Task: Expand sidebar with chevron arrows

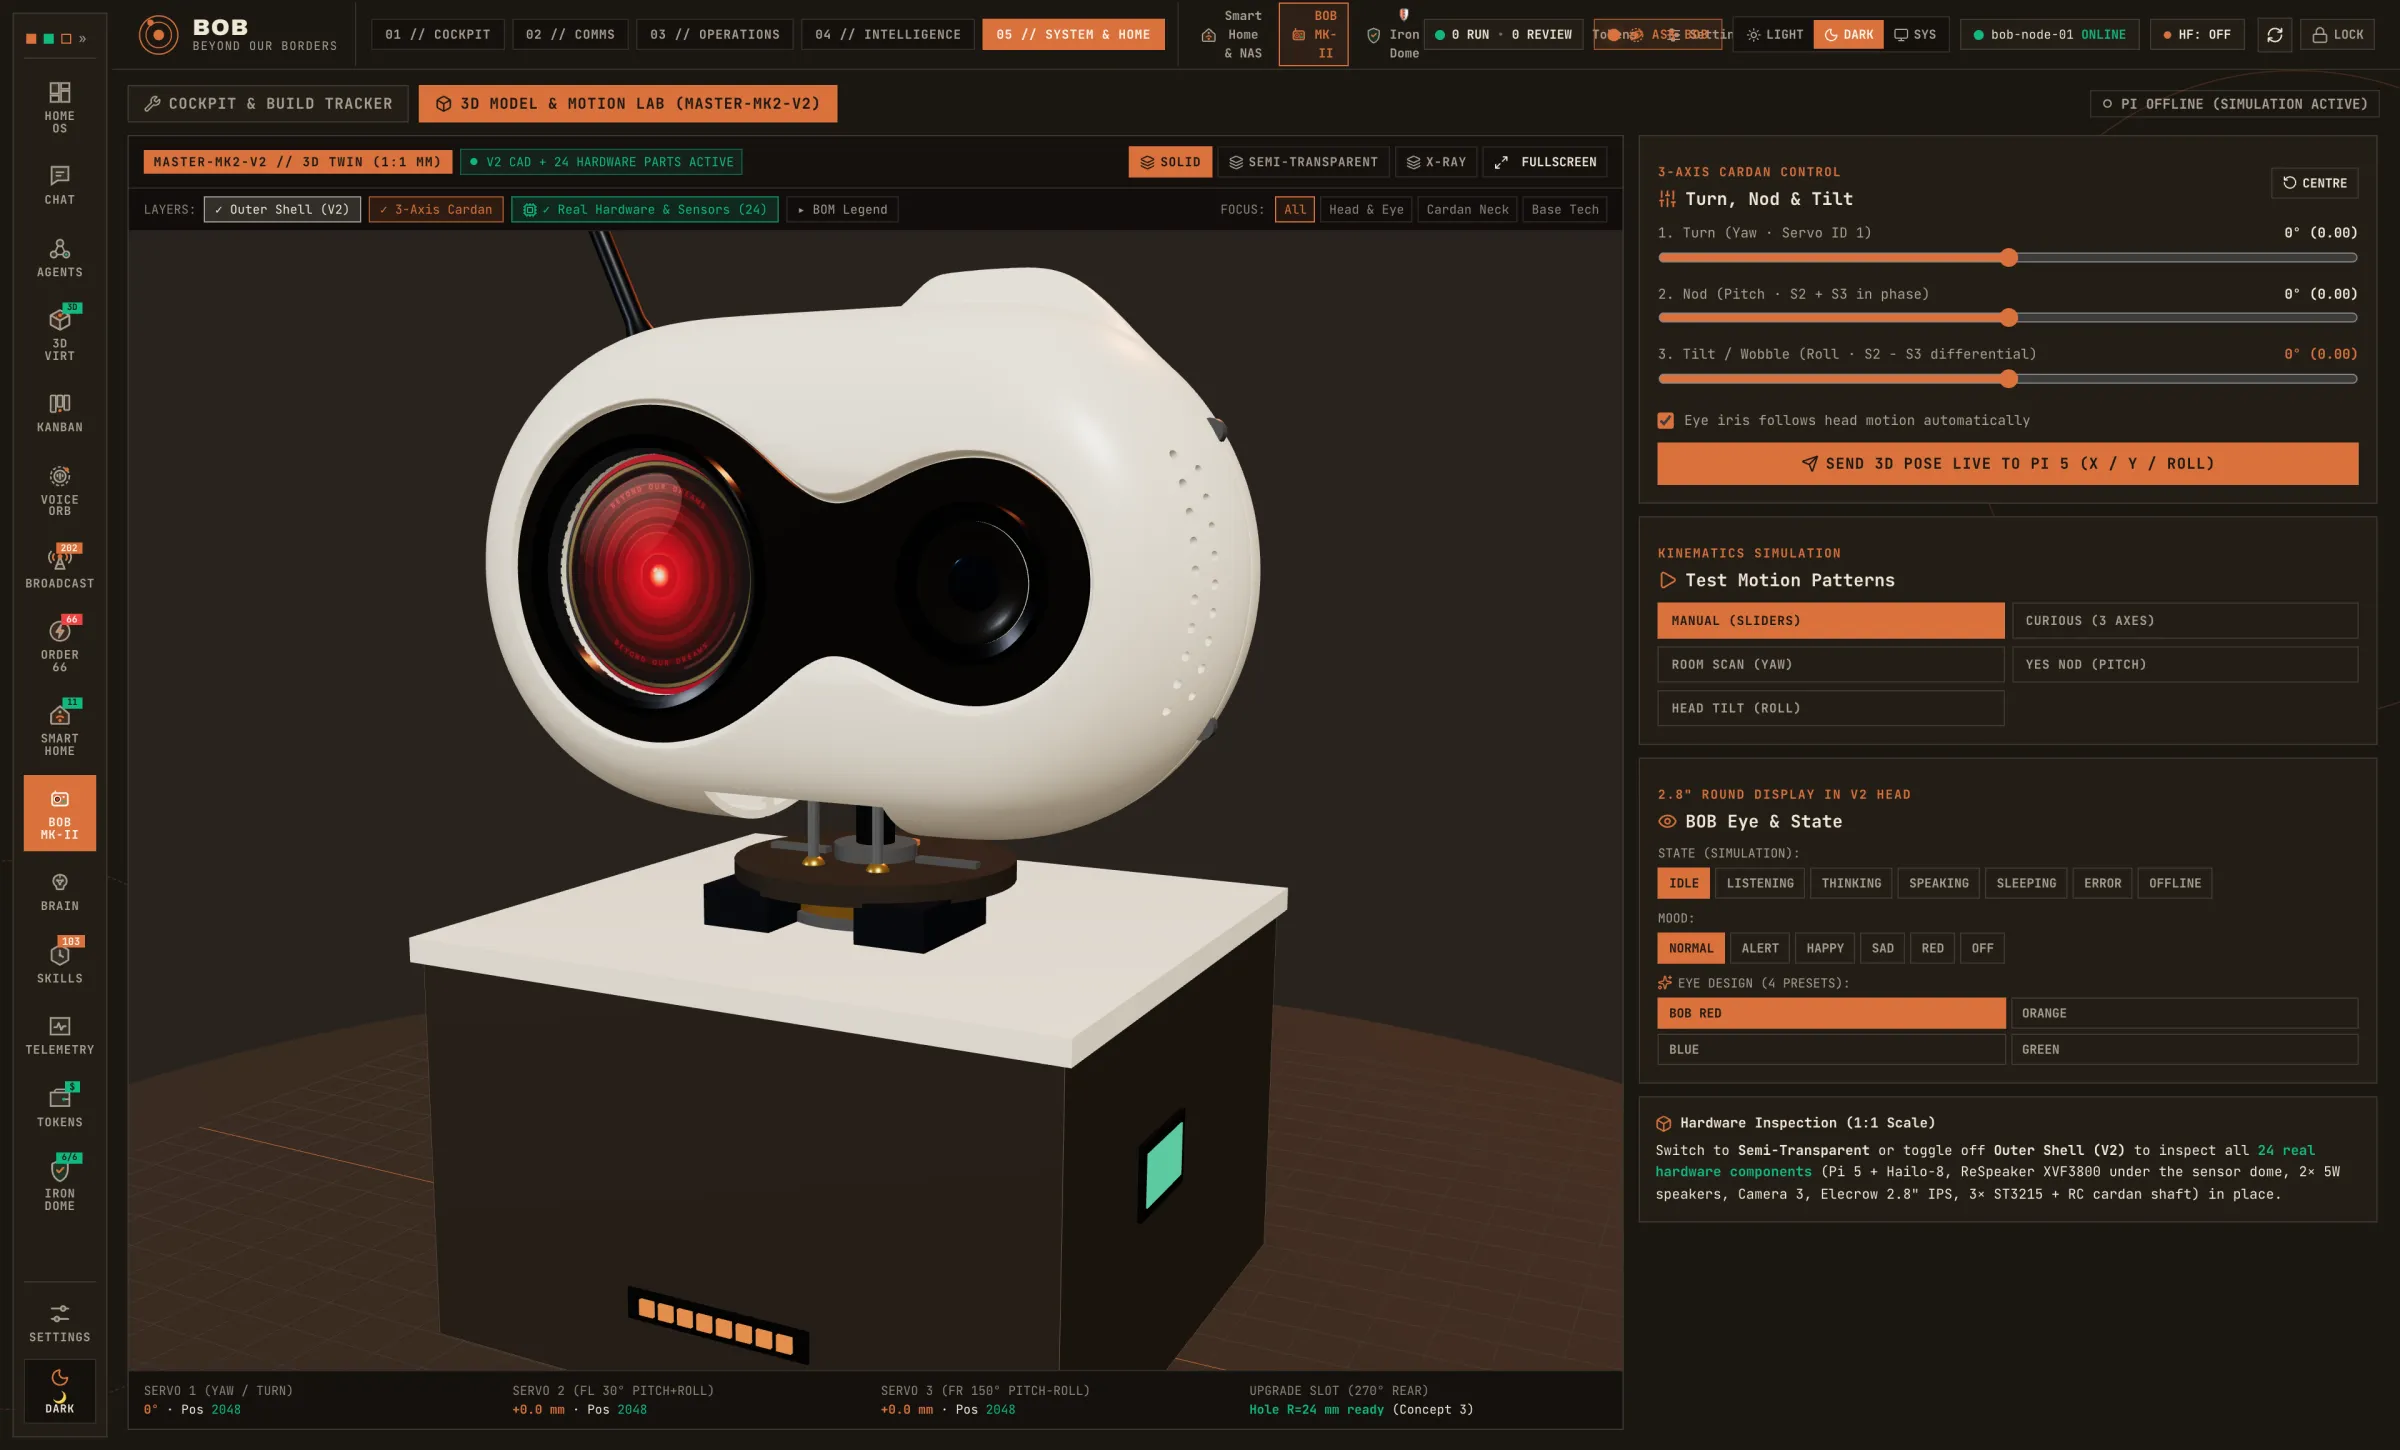Action: coord(83,39)
